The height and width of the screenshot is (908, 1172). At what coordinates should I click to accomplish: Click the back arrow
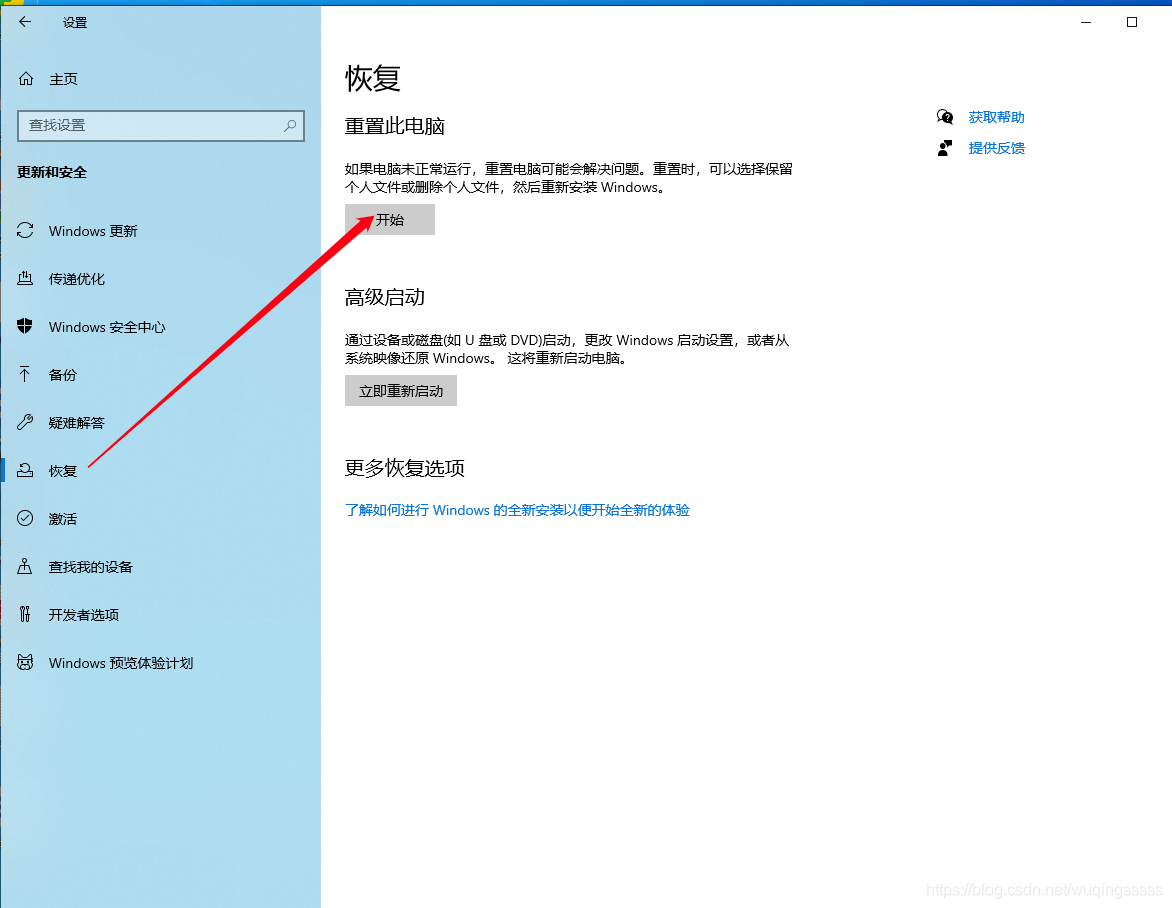click(x=24, y=21)
